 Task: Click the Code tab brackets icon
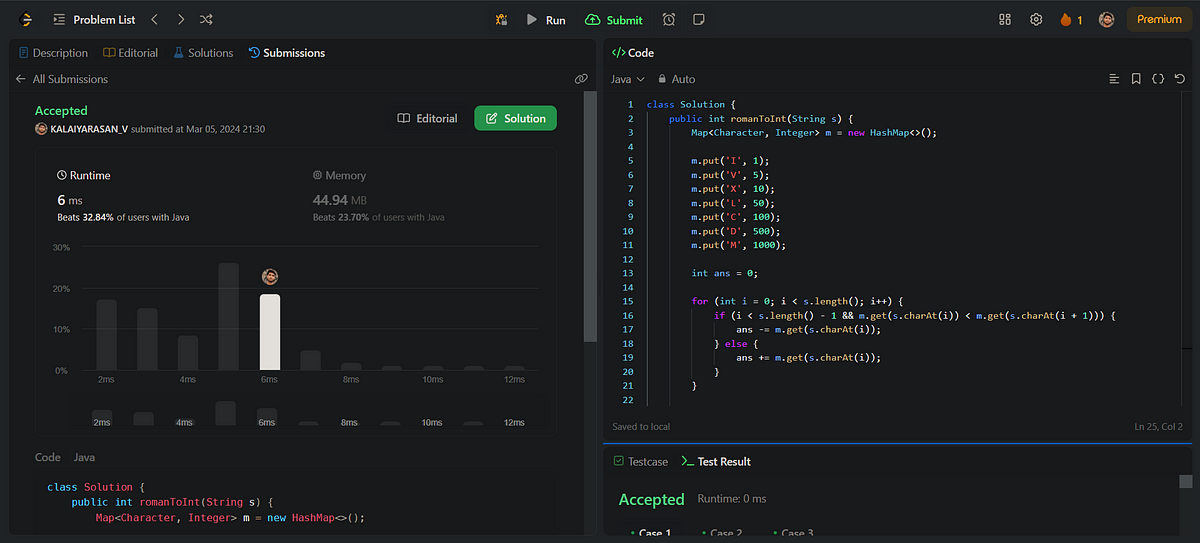pyautogui.click(x=618, y=53)
